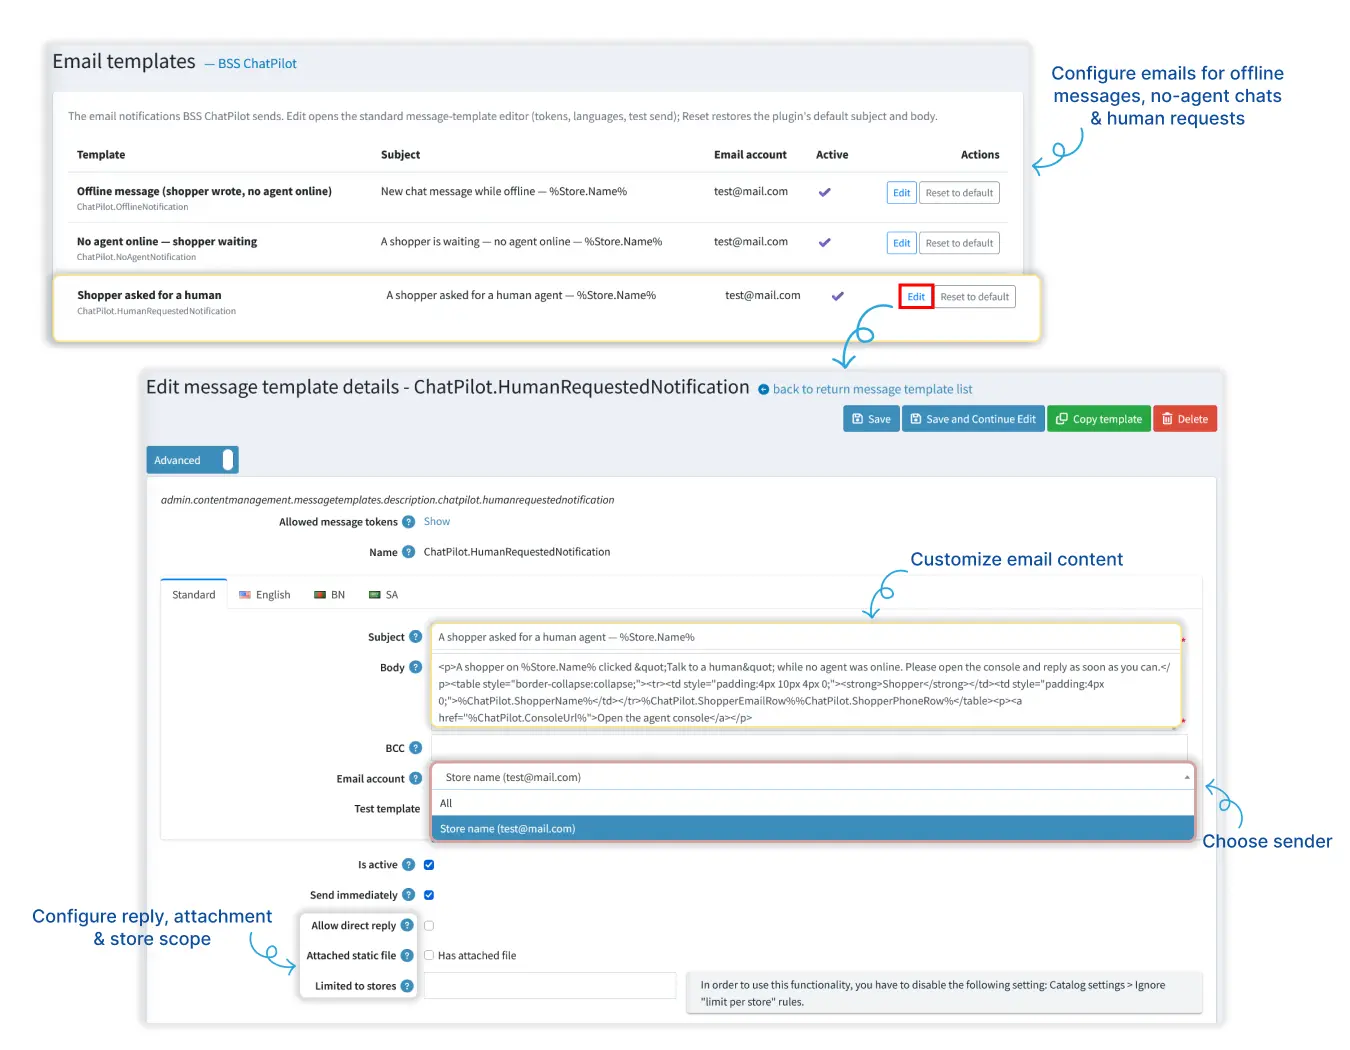Choose All option in email account list
Viewport: 1350px width, 1050px height.
pos(813,803)
